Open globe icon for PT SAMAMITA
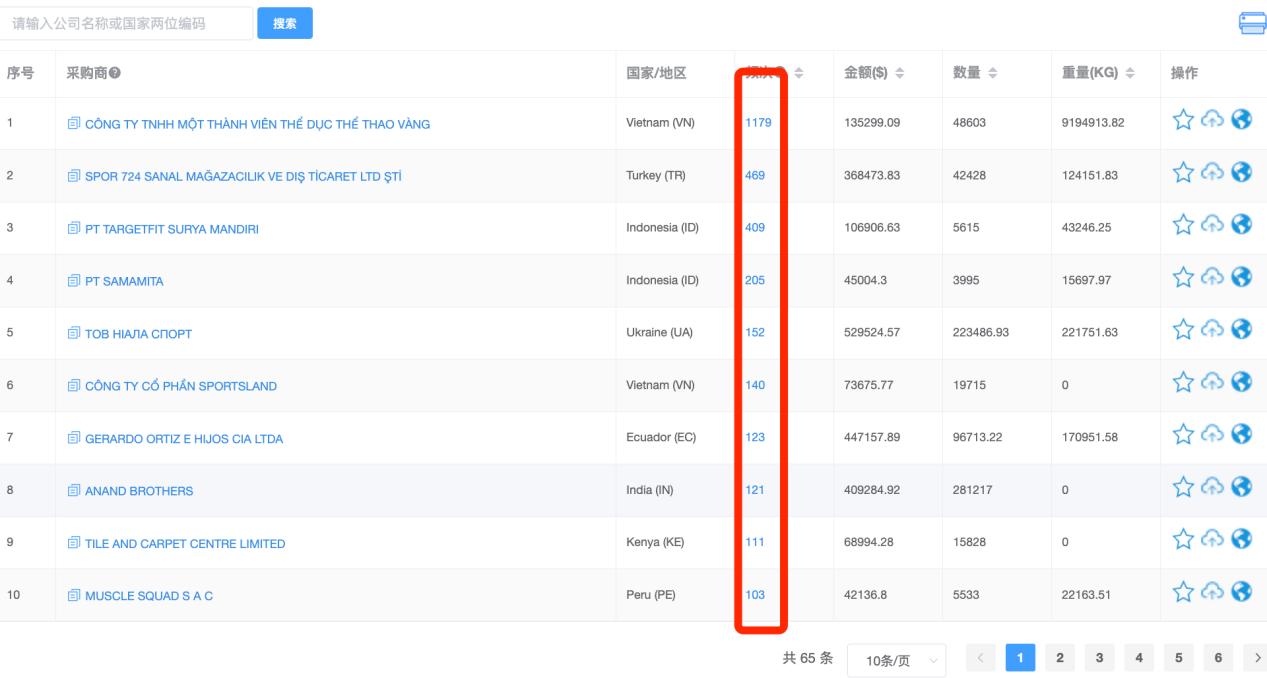The height and width of the screenshot is (678, 1267). [1243, 277]
